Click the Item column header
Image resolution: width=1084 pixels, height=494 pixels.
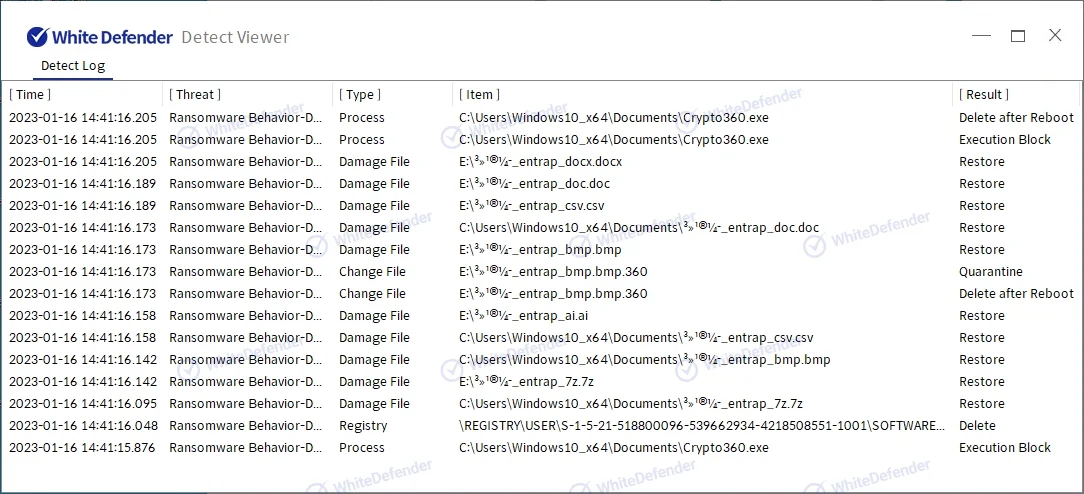479,94
